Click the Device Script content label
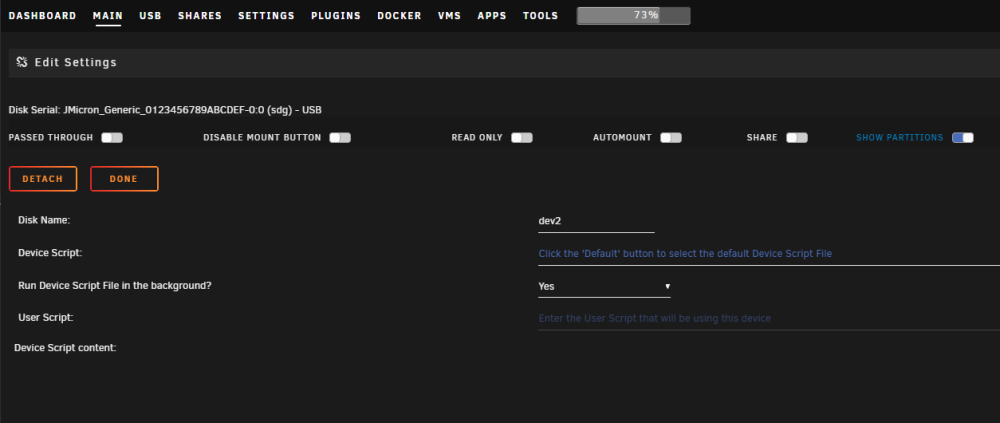Screen dimensions: 1000x423 (x=65, y=348)
